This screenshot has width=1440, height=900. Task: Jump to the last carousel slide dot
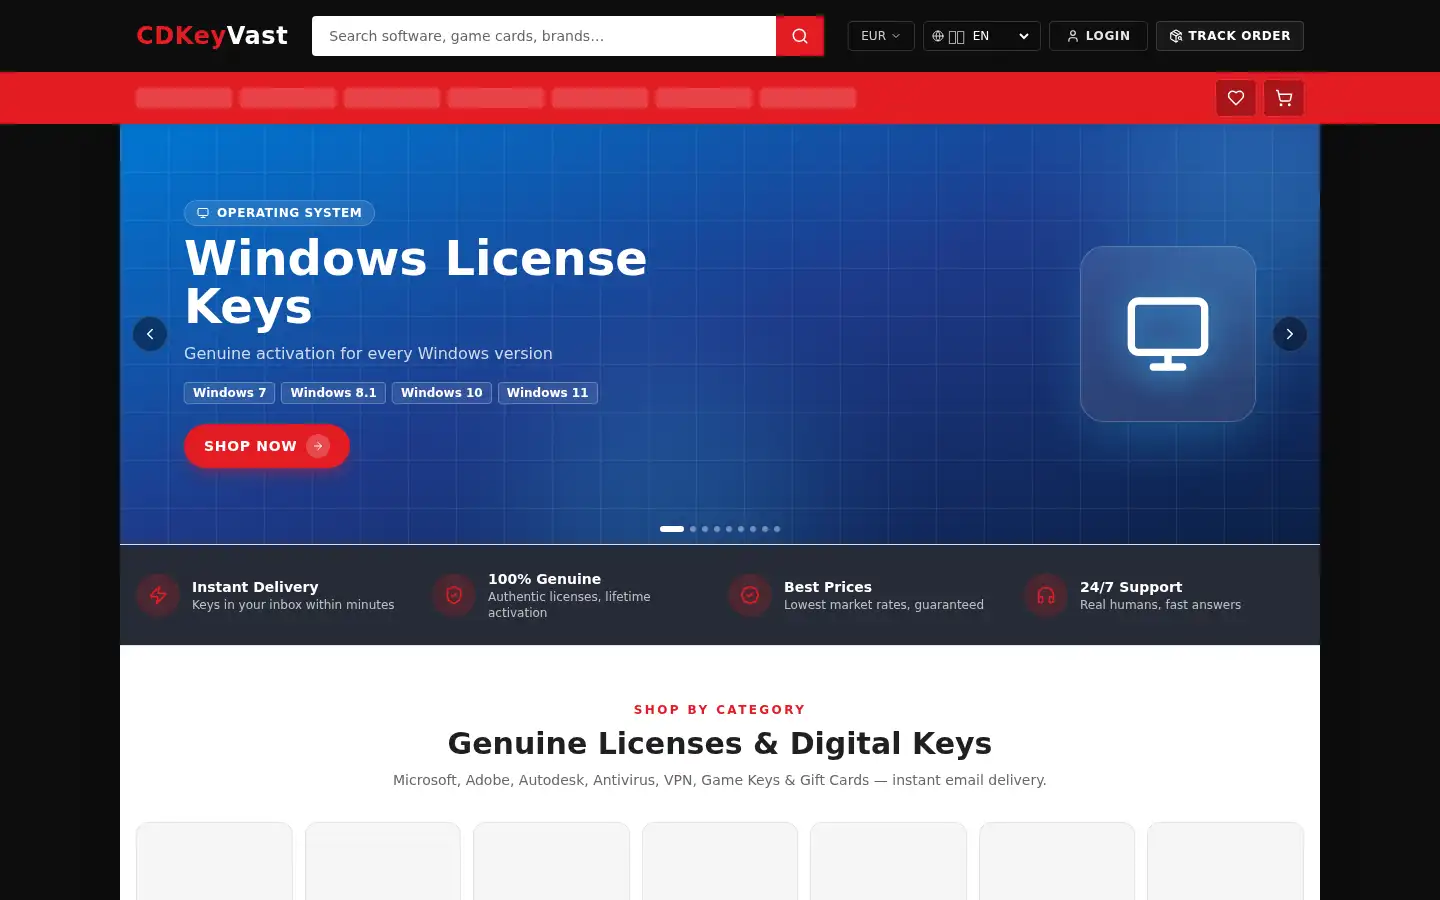(x=777, y=529)
